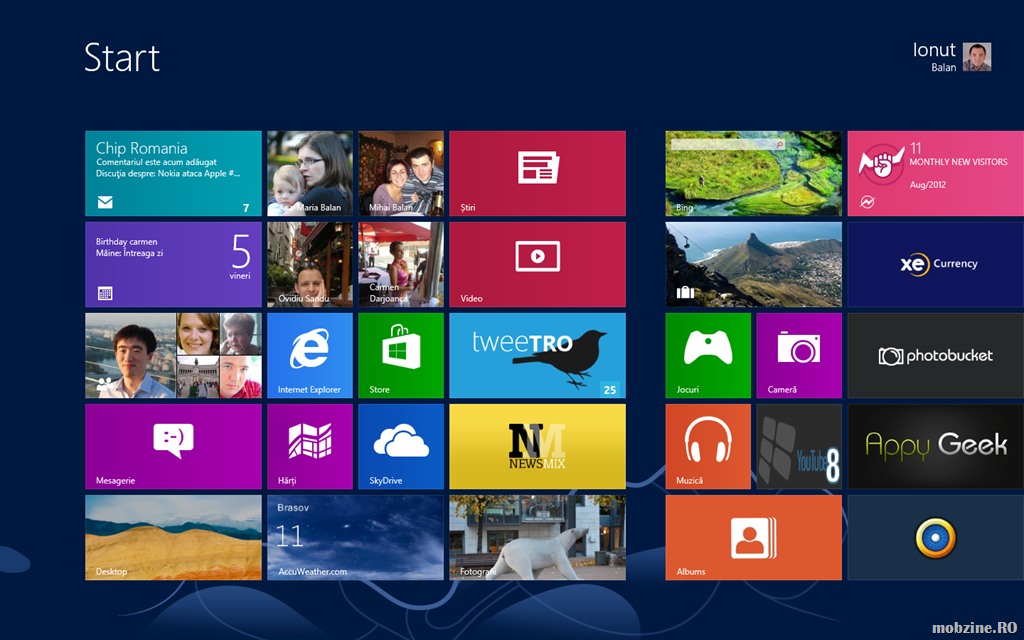Open the Știri news tile
Viewport: 1024px width, 640px height.
[537, 173]
